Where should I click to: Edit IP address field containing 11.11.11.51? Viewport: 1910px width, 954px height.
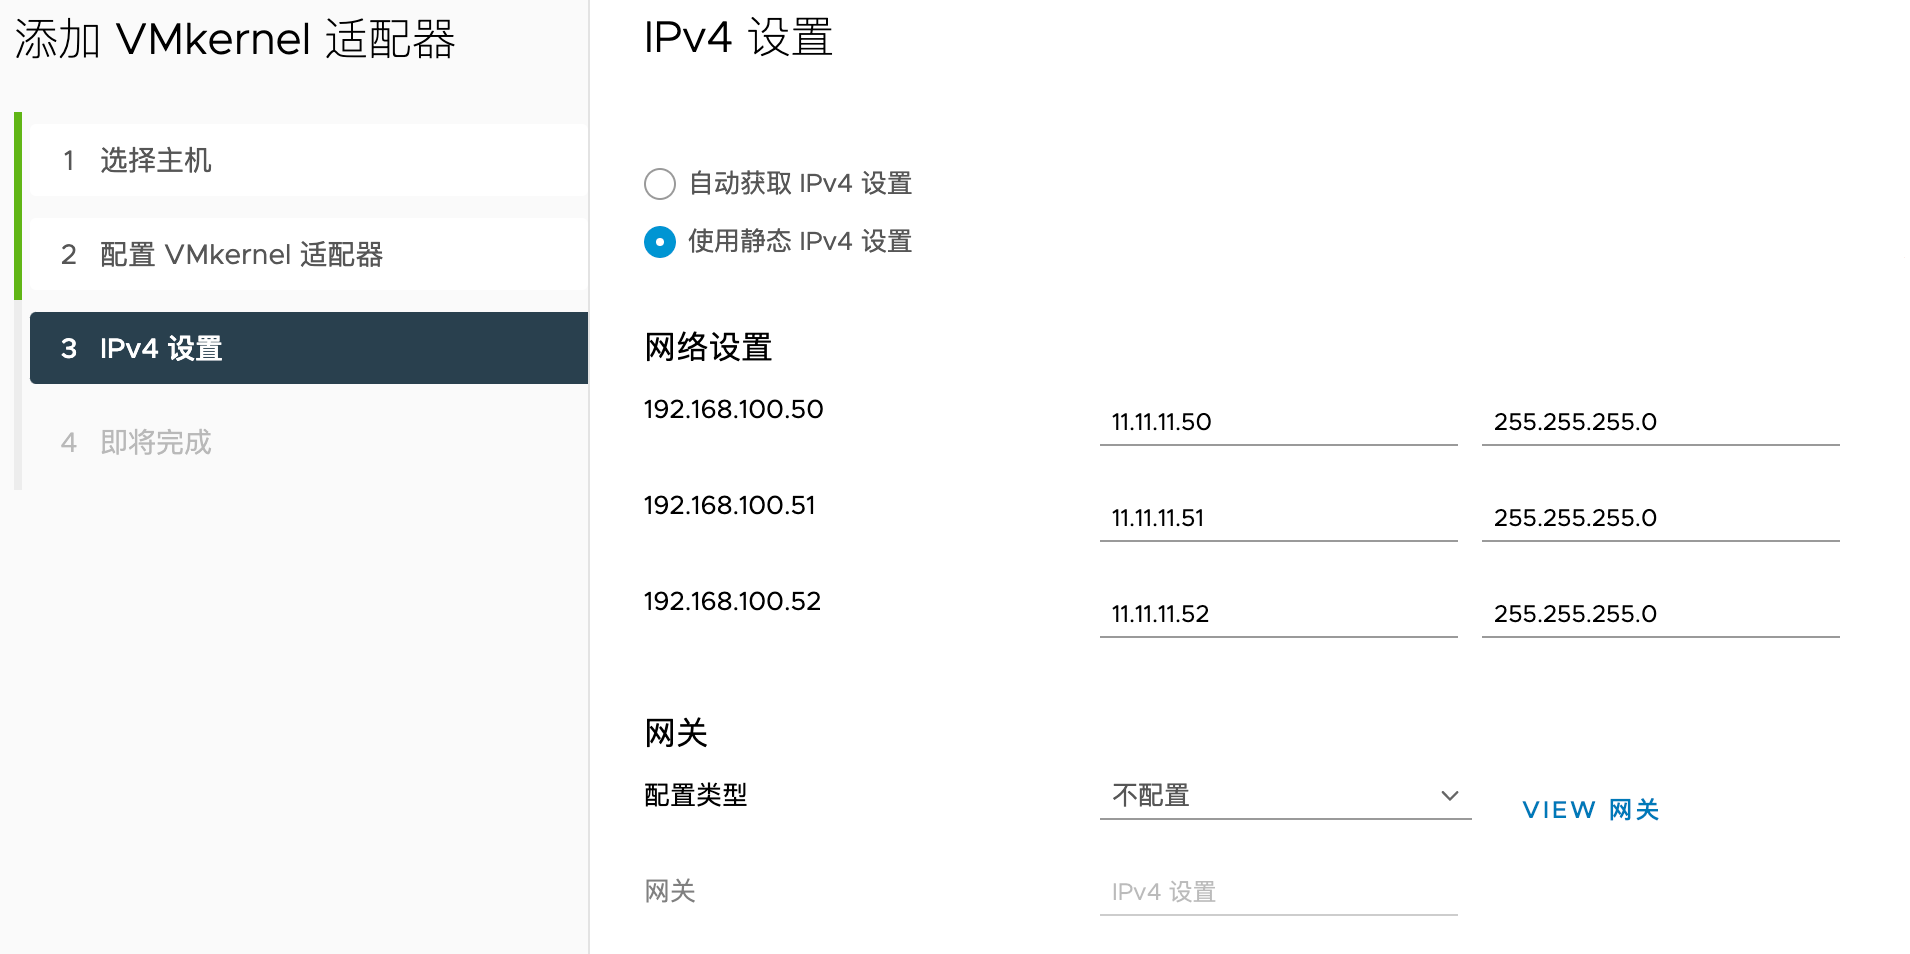click(x=1278, y=518)
